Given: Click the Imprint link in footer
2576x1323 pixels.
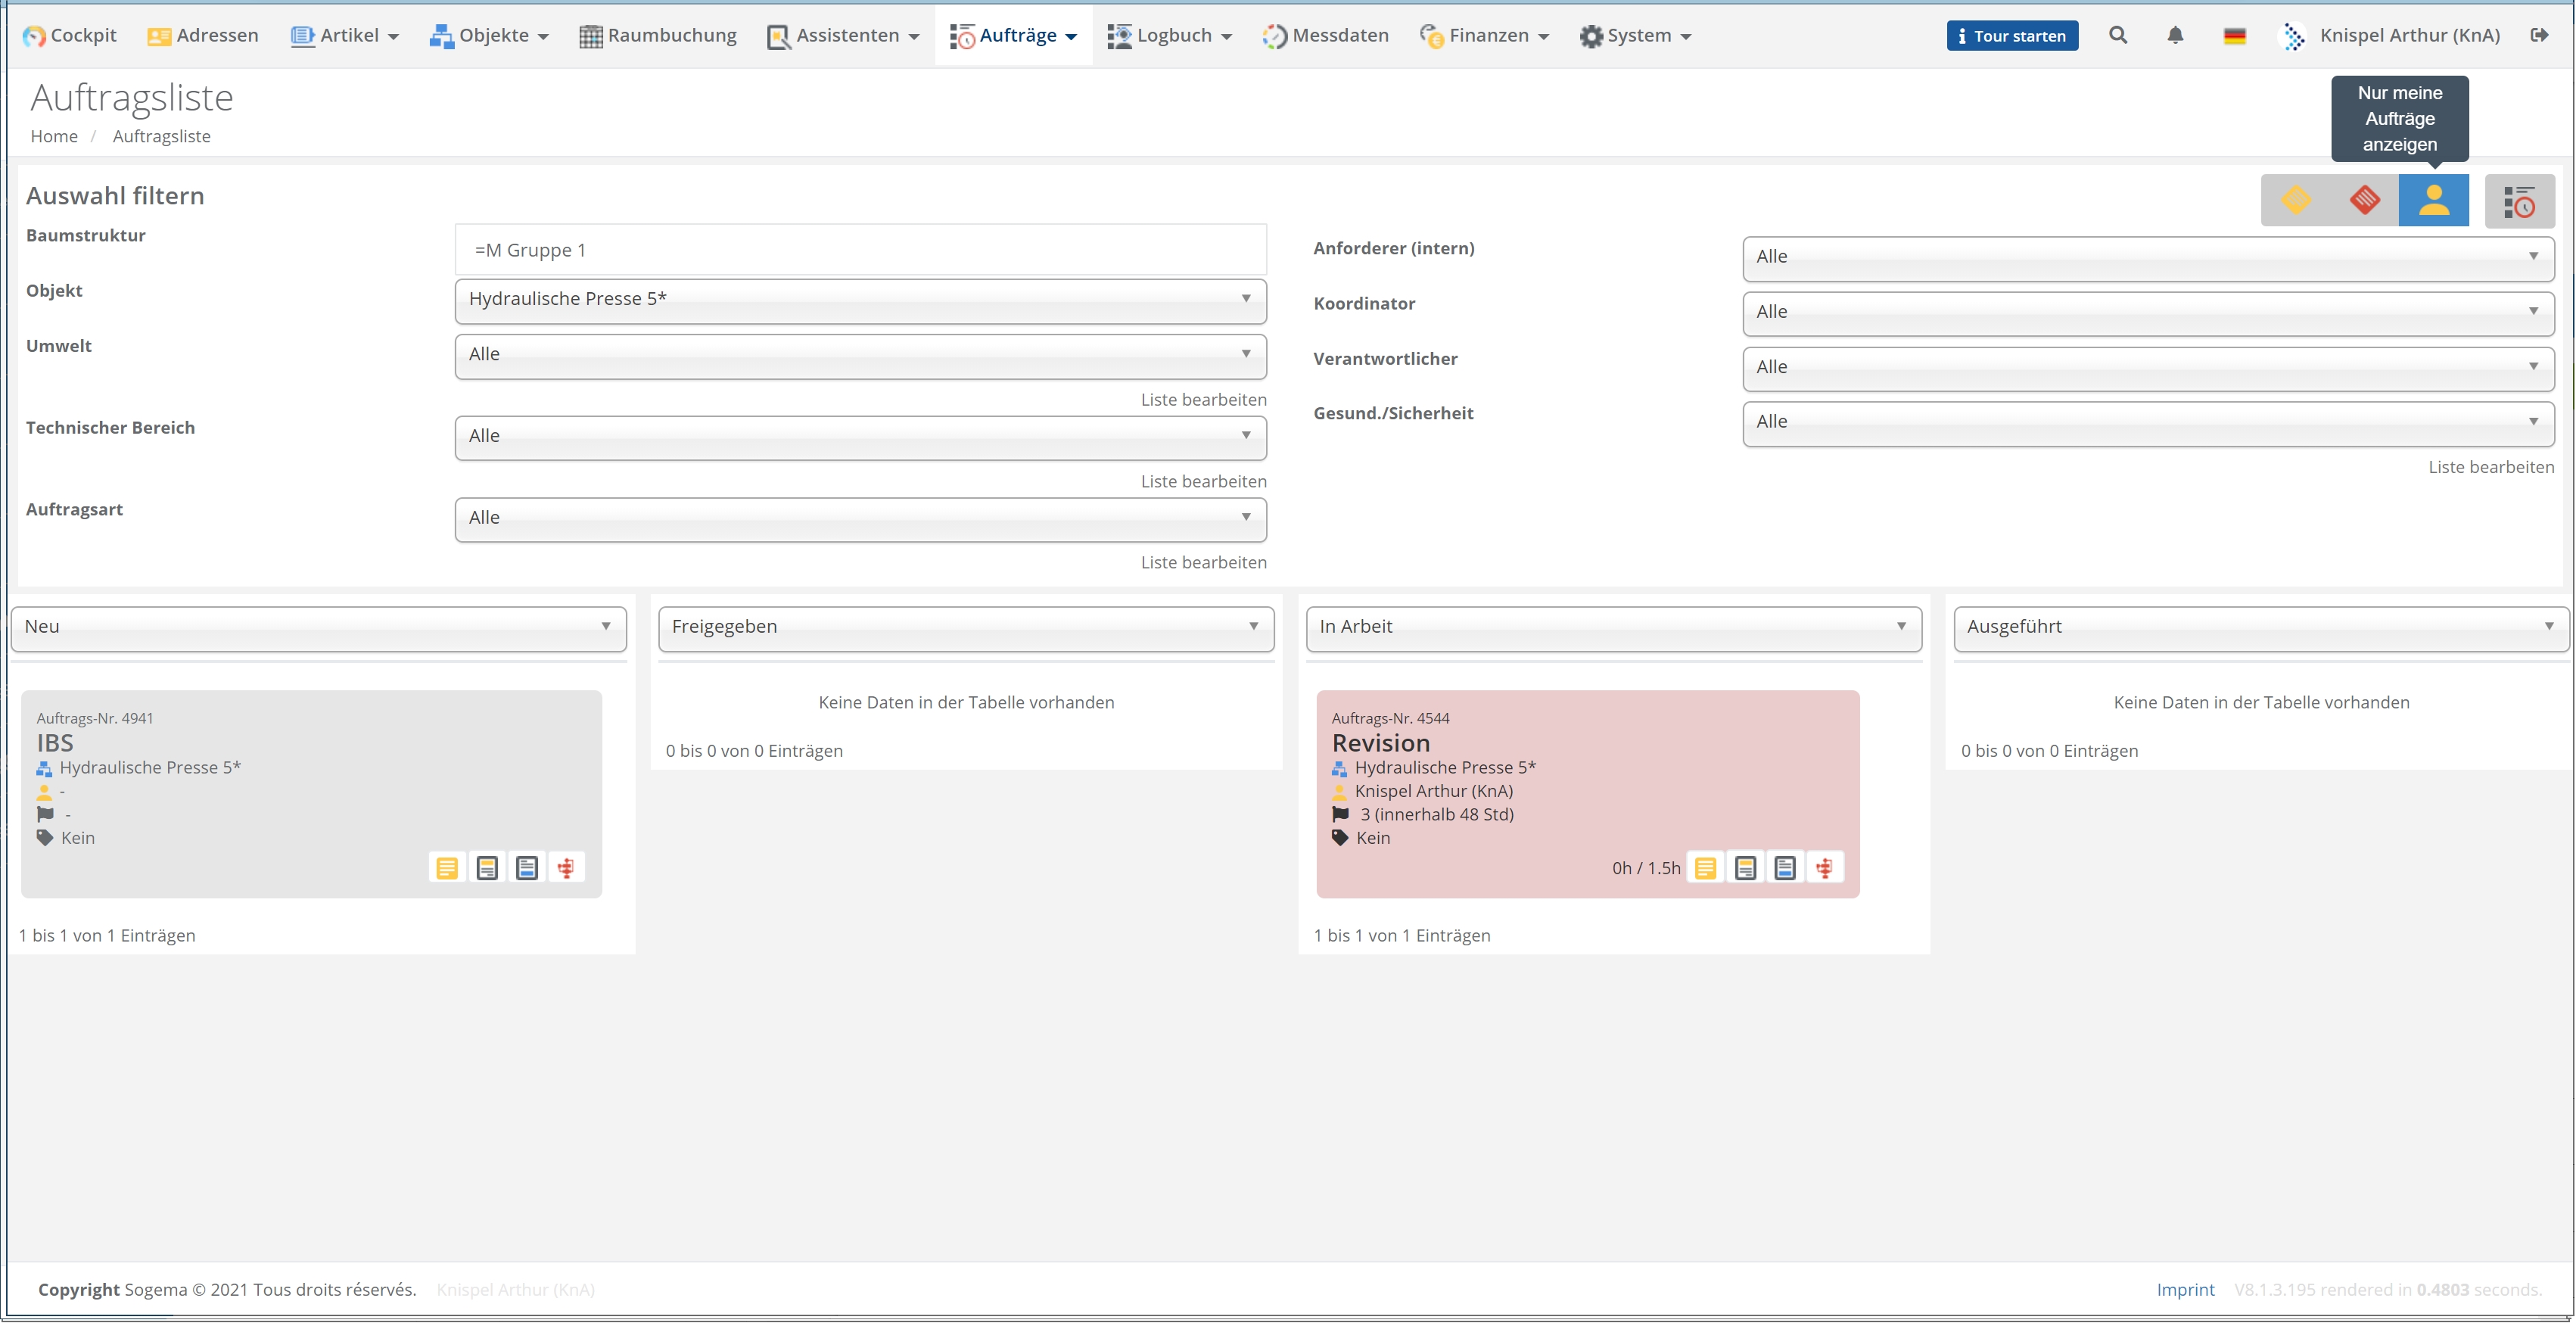Looking at the screenshot, I should click(x=2184, y=1289).
